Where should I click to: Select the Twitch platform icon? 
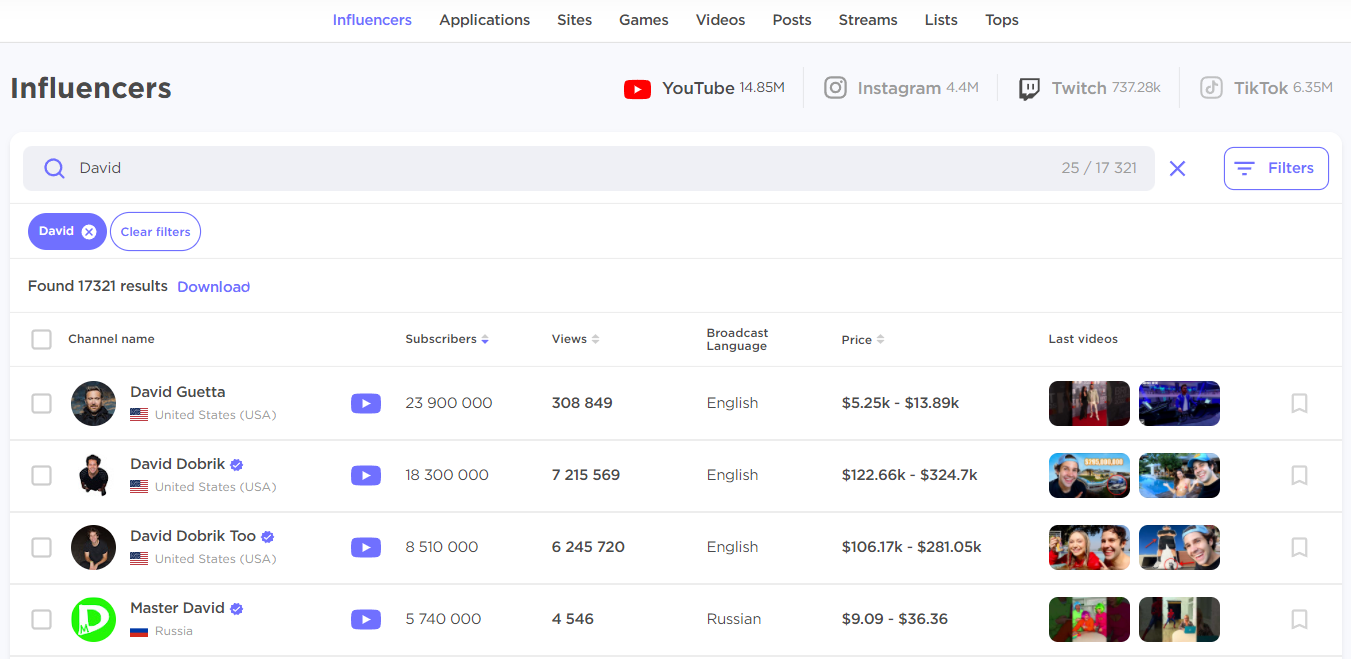1029,89
